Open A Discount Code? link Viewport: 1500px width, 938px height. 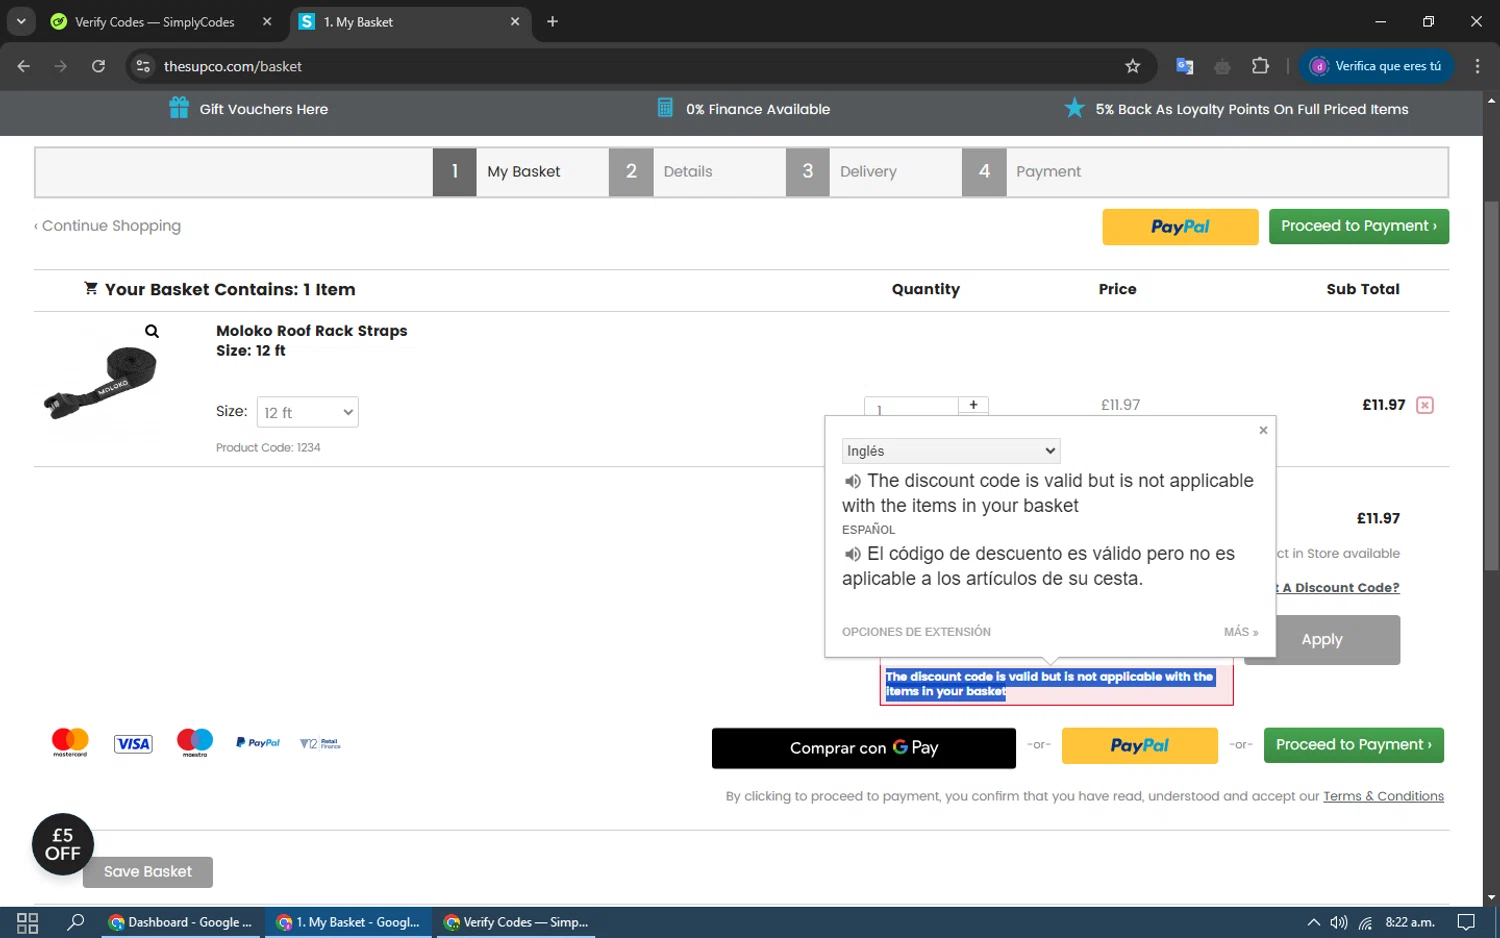[1340, 588]
